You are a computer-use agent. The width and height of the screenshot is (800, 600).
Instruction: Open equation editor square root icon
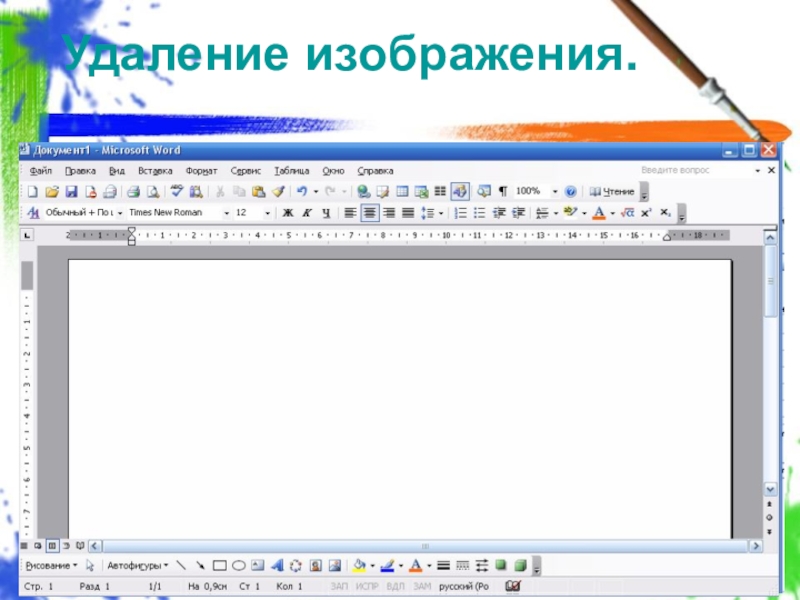[627, 213]
